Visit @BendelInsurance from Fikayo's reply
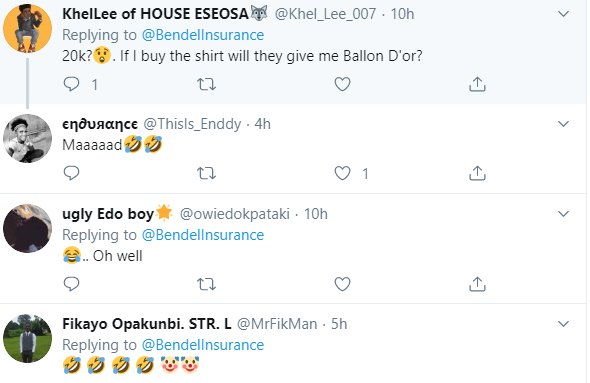The image size is (590, 383). click(x=203, y=345)
